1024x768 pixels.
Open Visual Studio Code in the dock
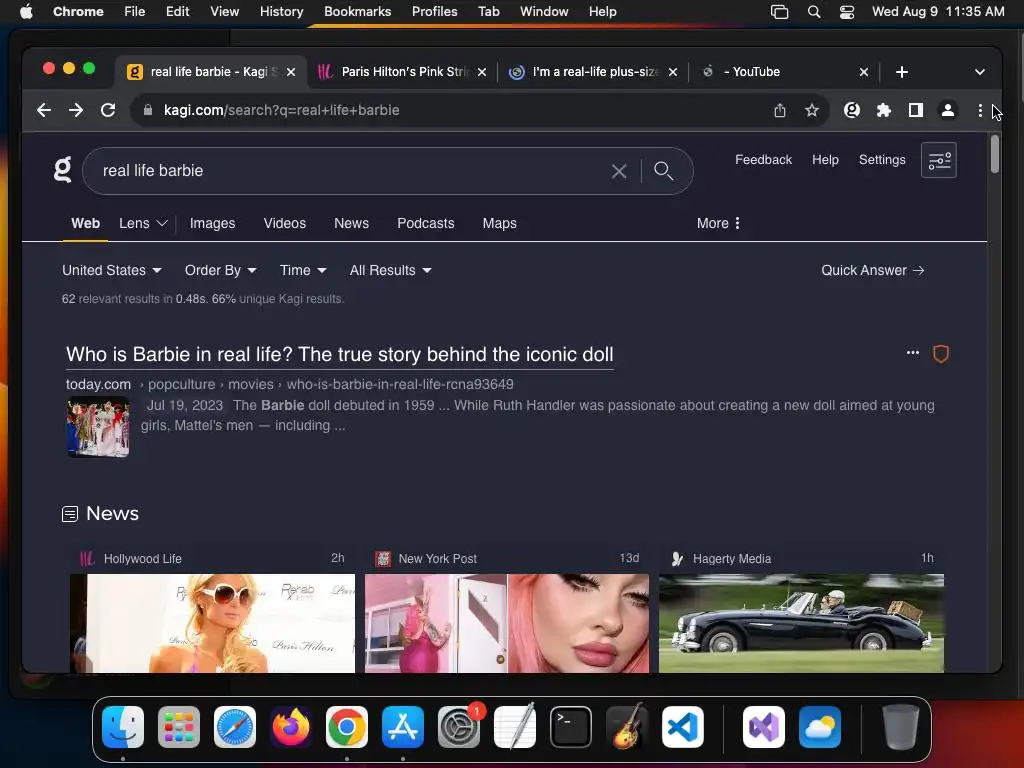[x=682, y=727]
